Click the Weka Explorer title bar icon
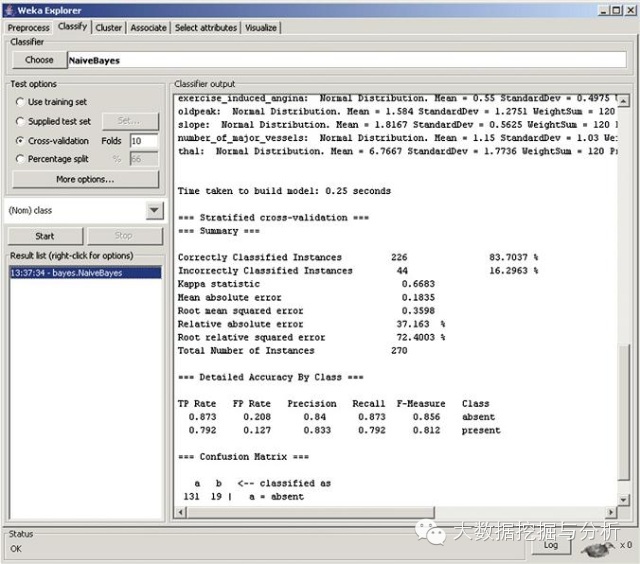This screenshot has width=640, height=564. coord(9,10)
